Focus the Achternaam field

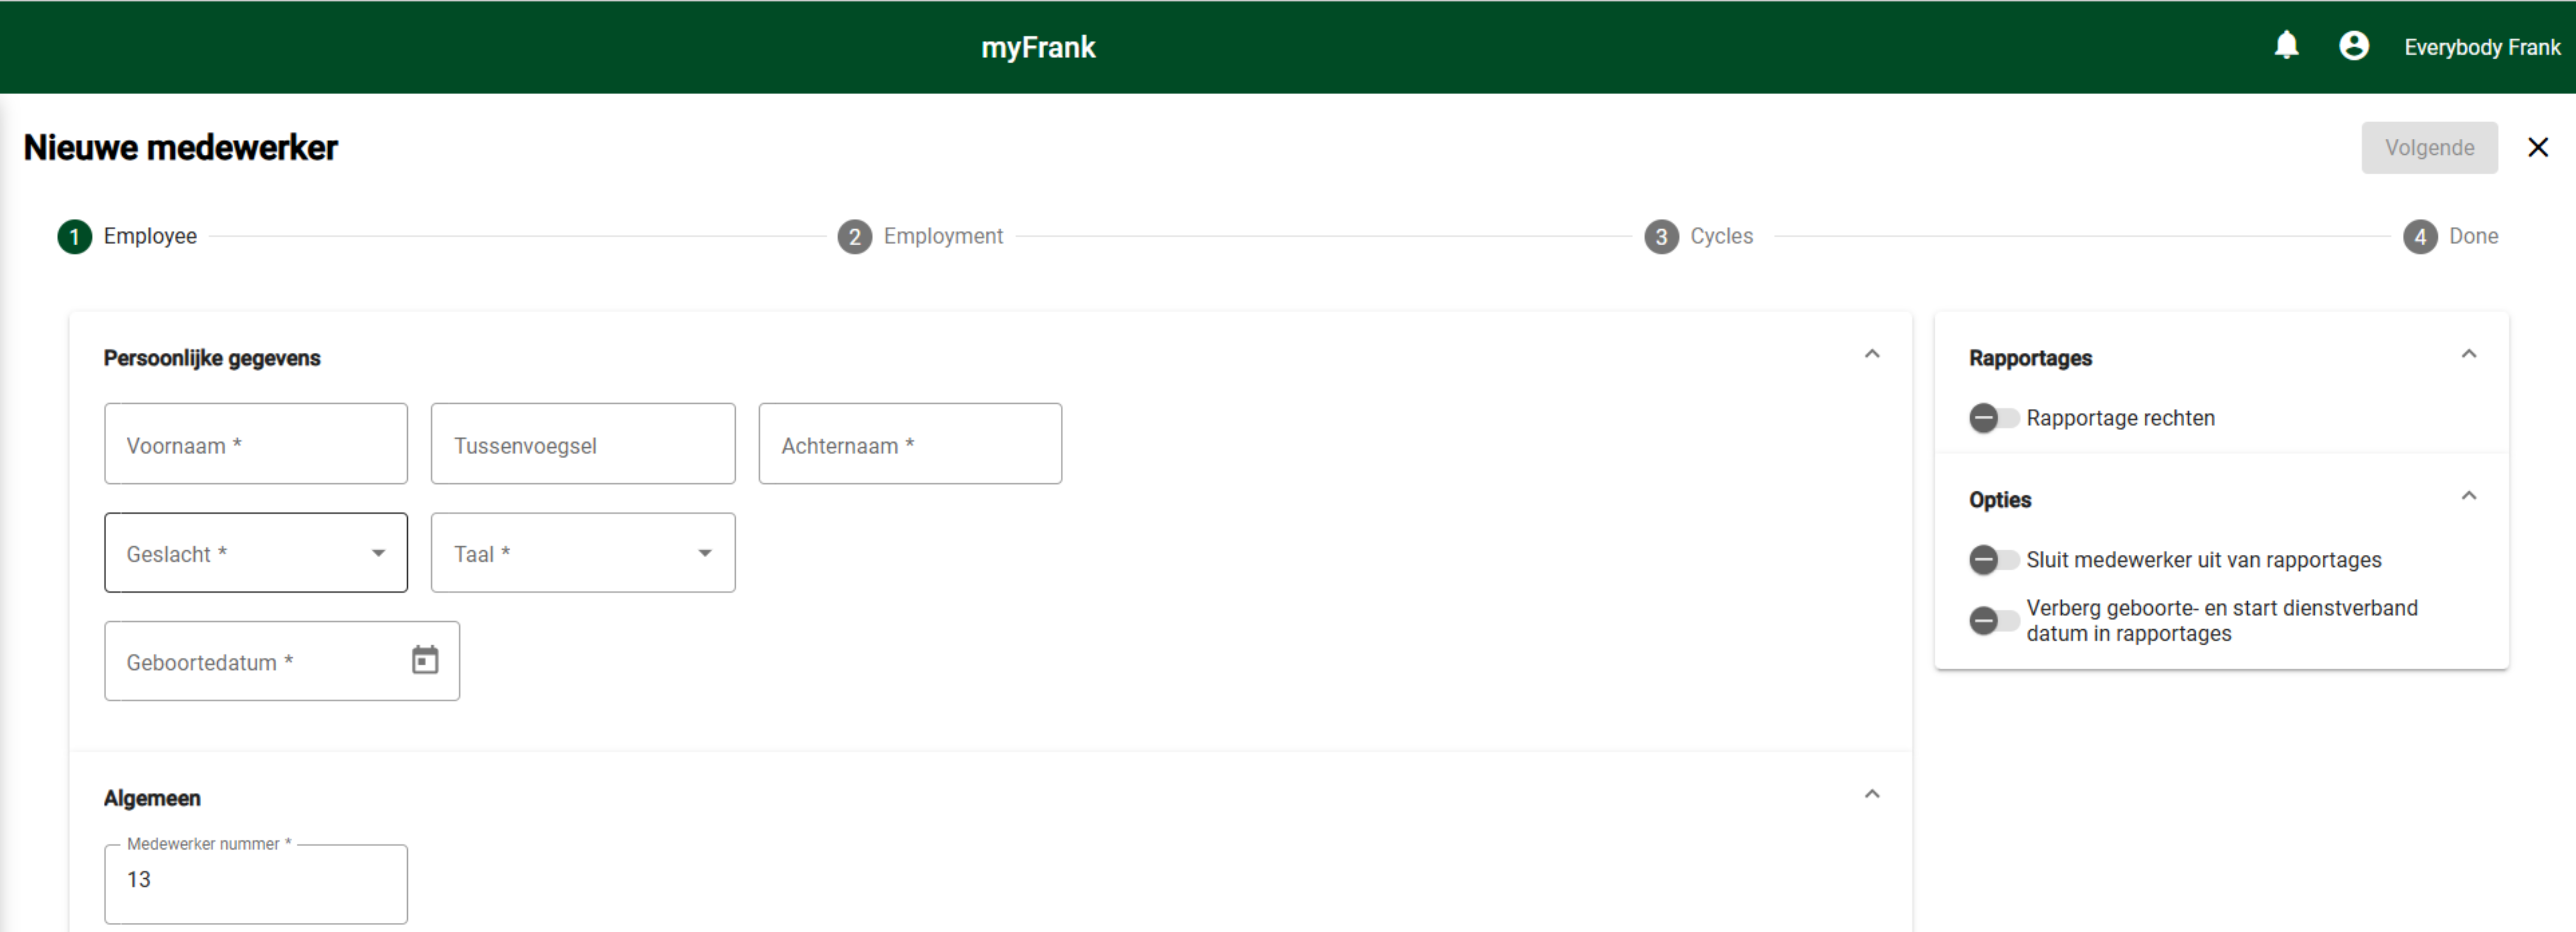coord(910,444)
